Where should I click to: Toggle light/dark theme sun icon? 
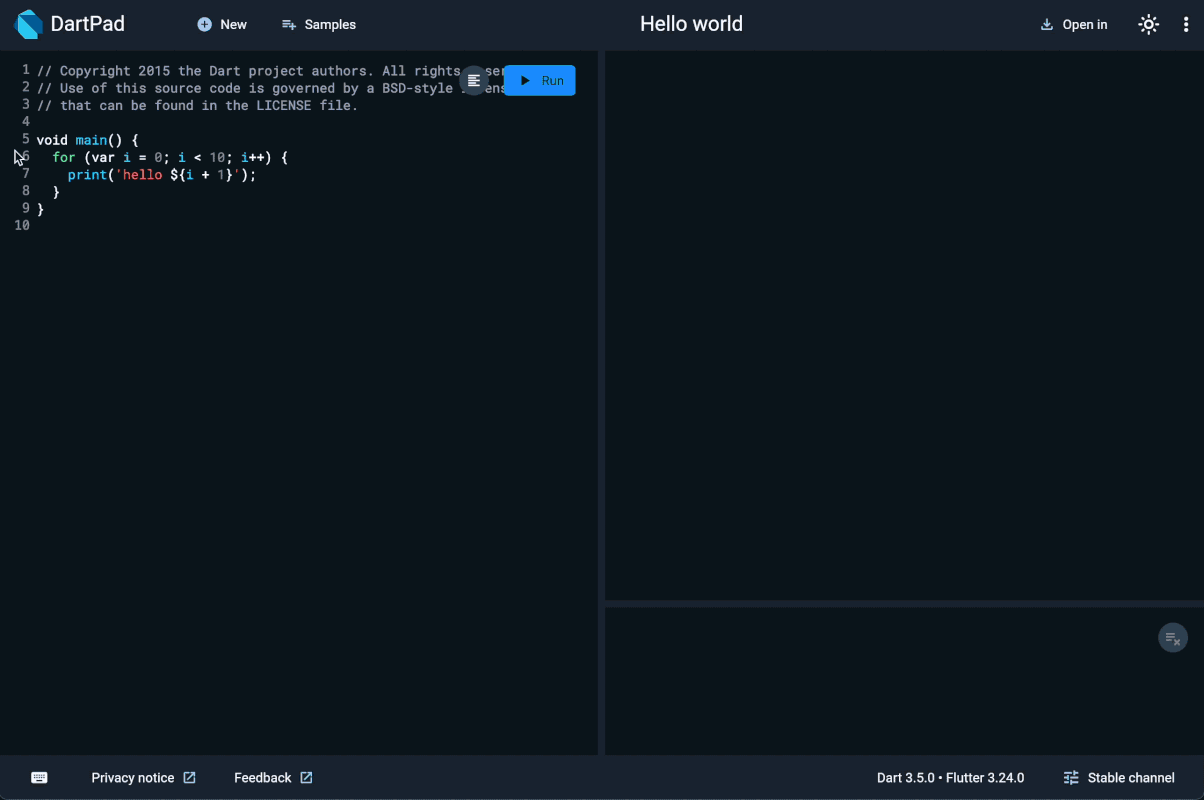point(1148,24)
